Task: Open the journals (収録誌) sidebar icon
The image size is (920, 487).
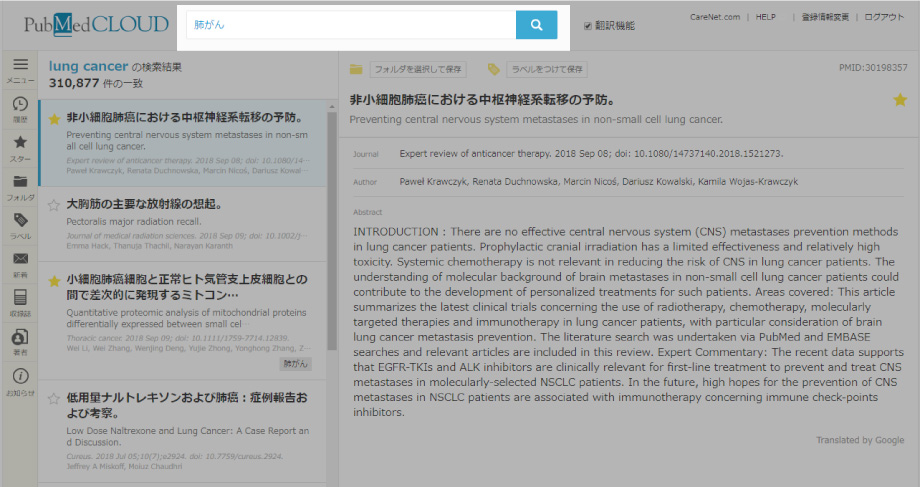Action: pyautogui.click(x=20, y=301)
